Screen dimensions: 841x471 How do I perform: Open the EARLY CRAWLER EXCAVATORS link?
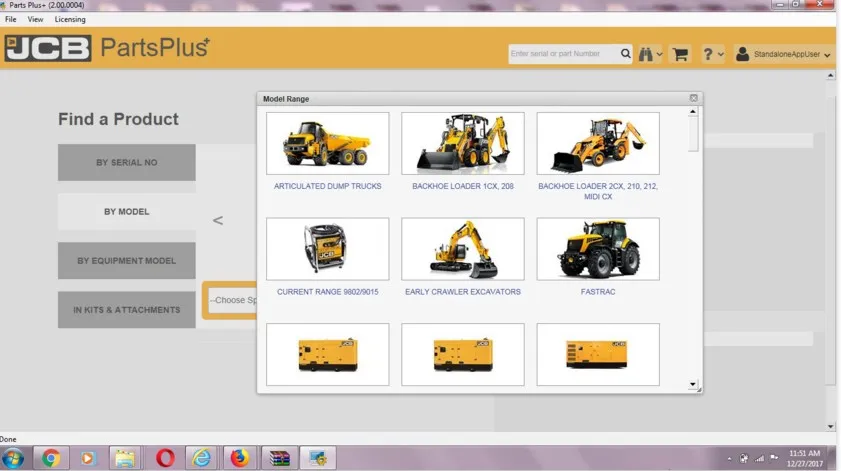point(462,292)
